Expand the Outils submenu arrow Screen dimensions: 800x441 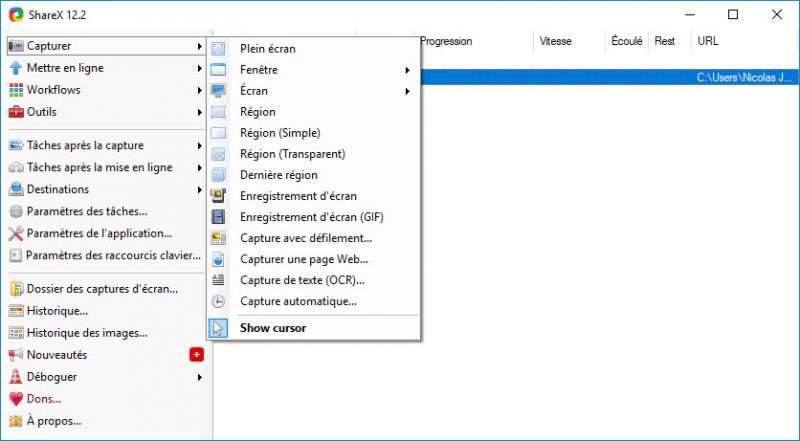pyautogui.click(x=199, y=112)
